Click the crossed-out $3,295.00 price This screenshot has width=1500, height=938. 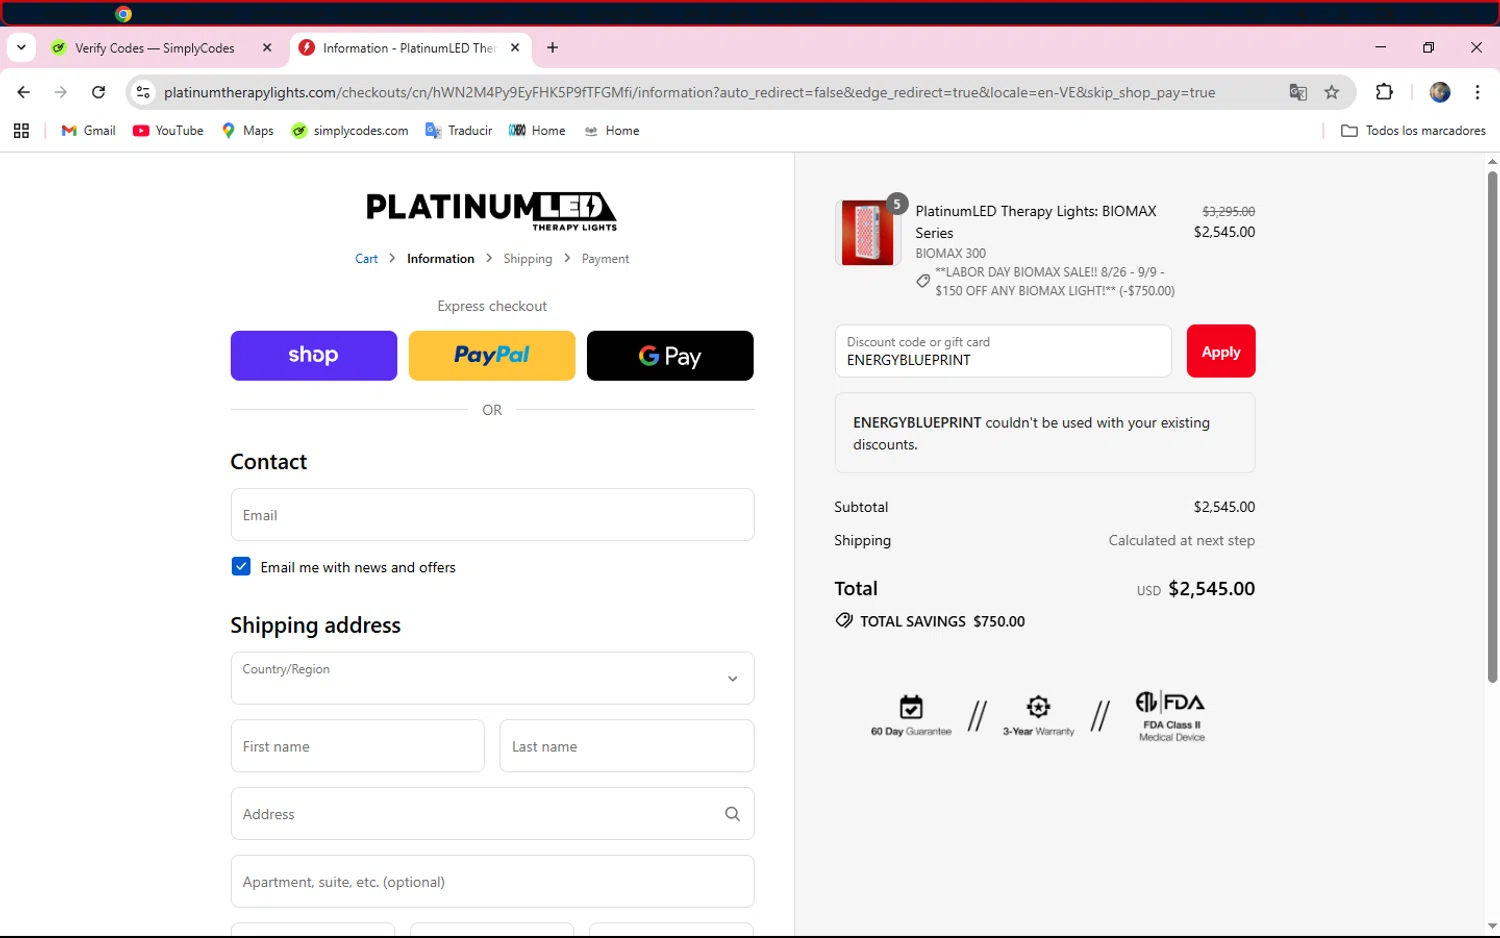tap(1228, 211)
